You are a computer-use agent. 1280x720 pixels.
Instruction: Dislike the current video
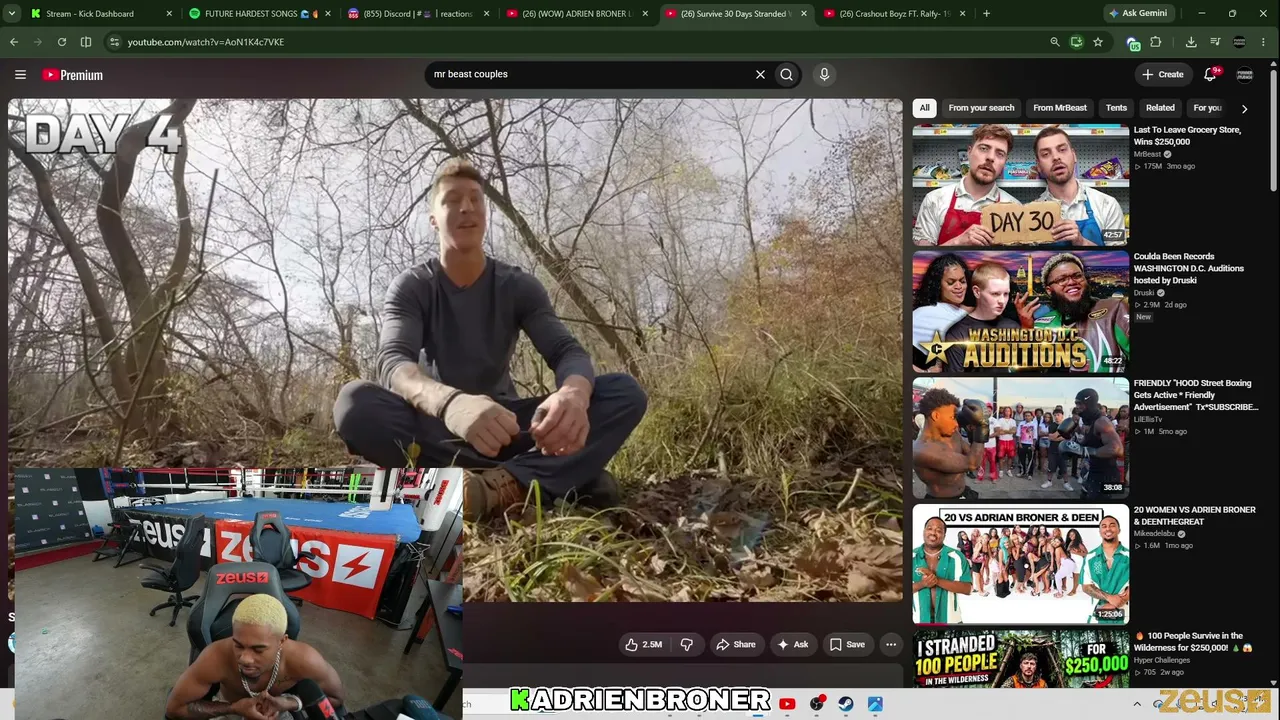(x=686, y=645)
